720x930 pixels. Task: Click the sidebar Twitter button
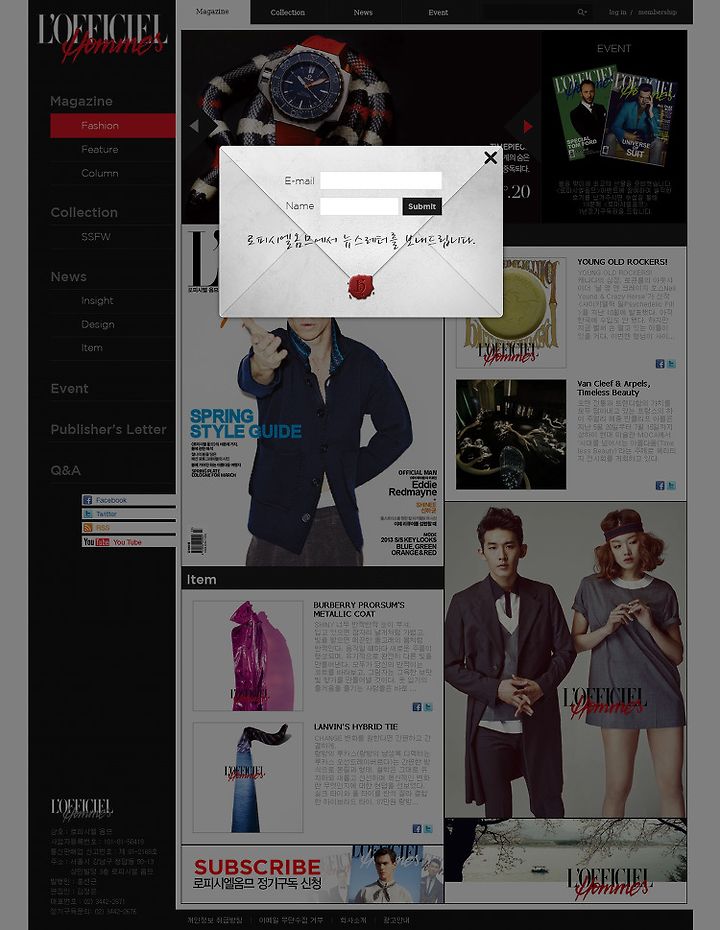point(129,514)
